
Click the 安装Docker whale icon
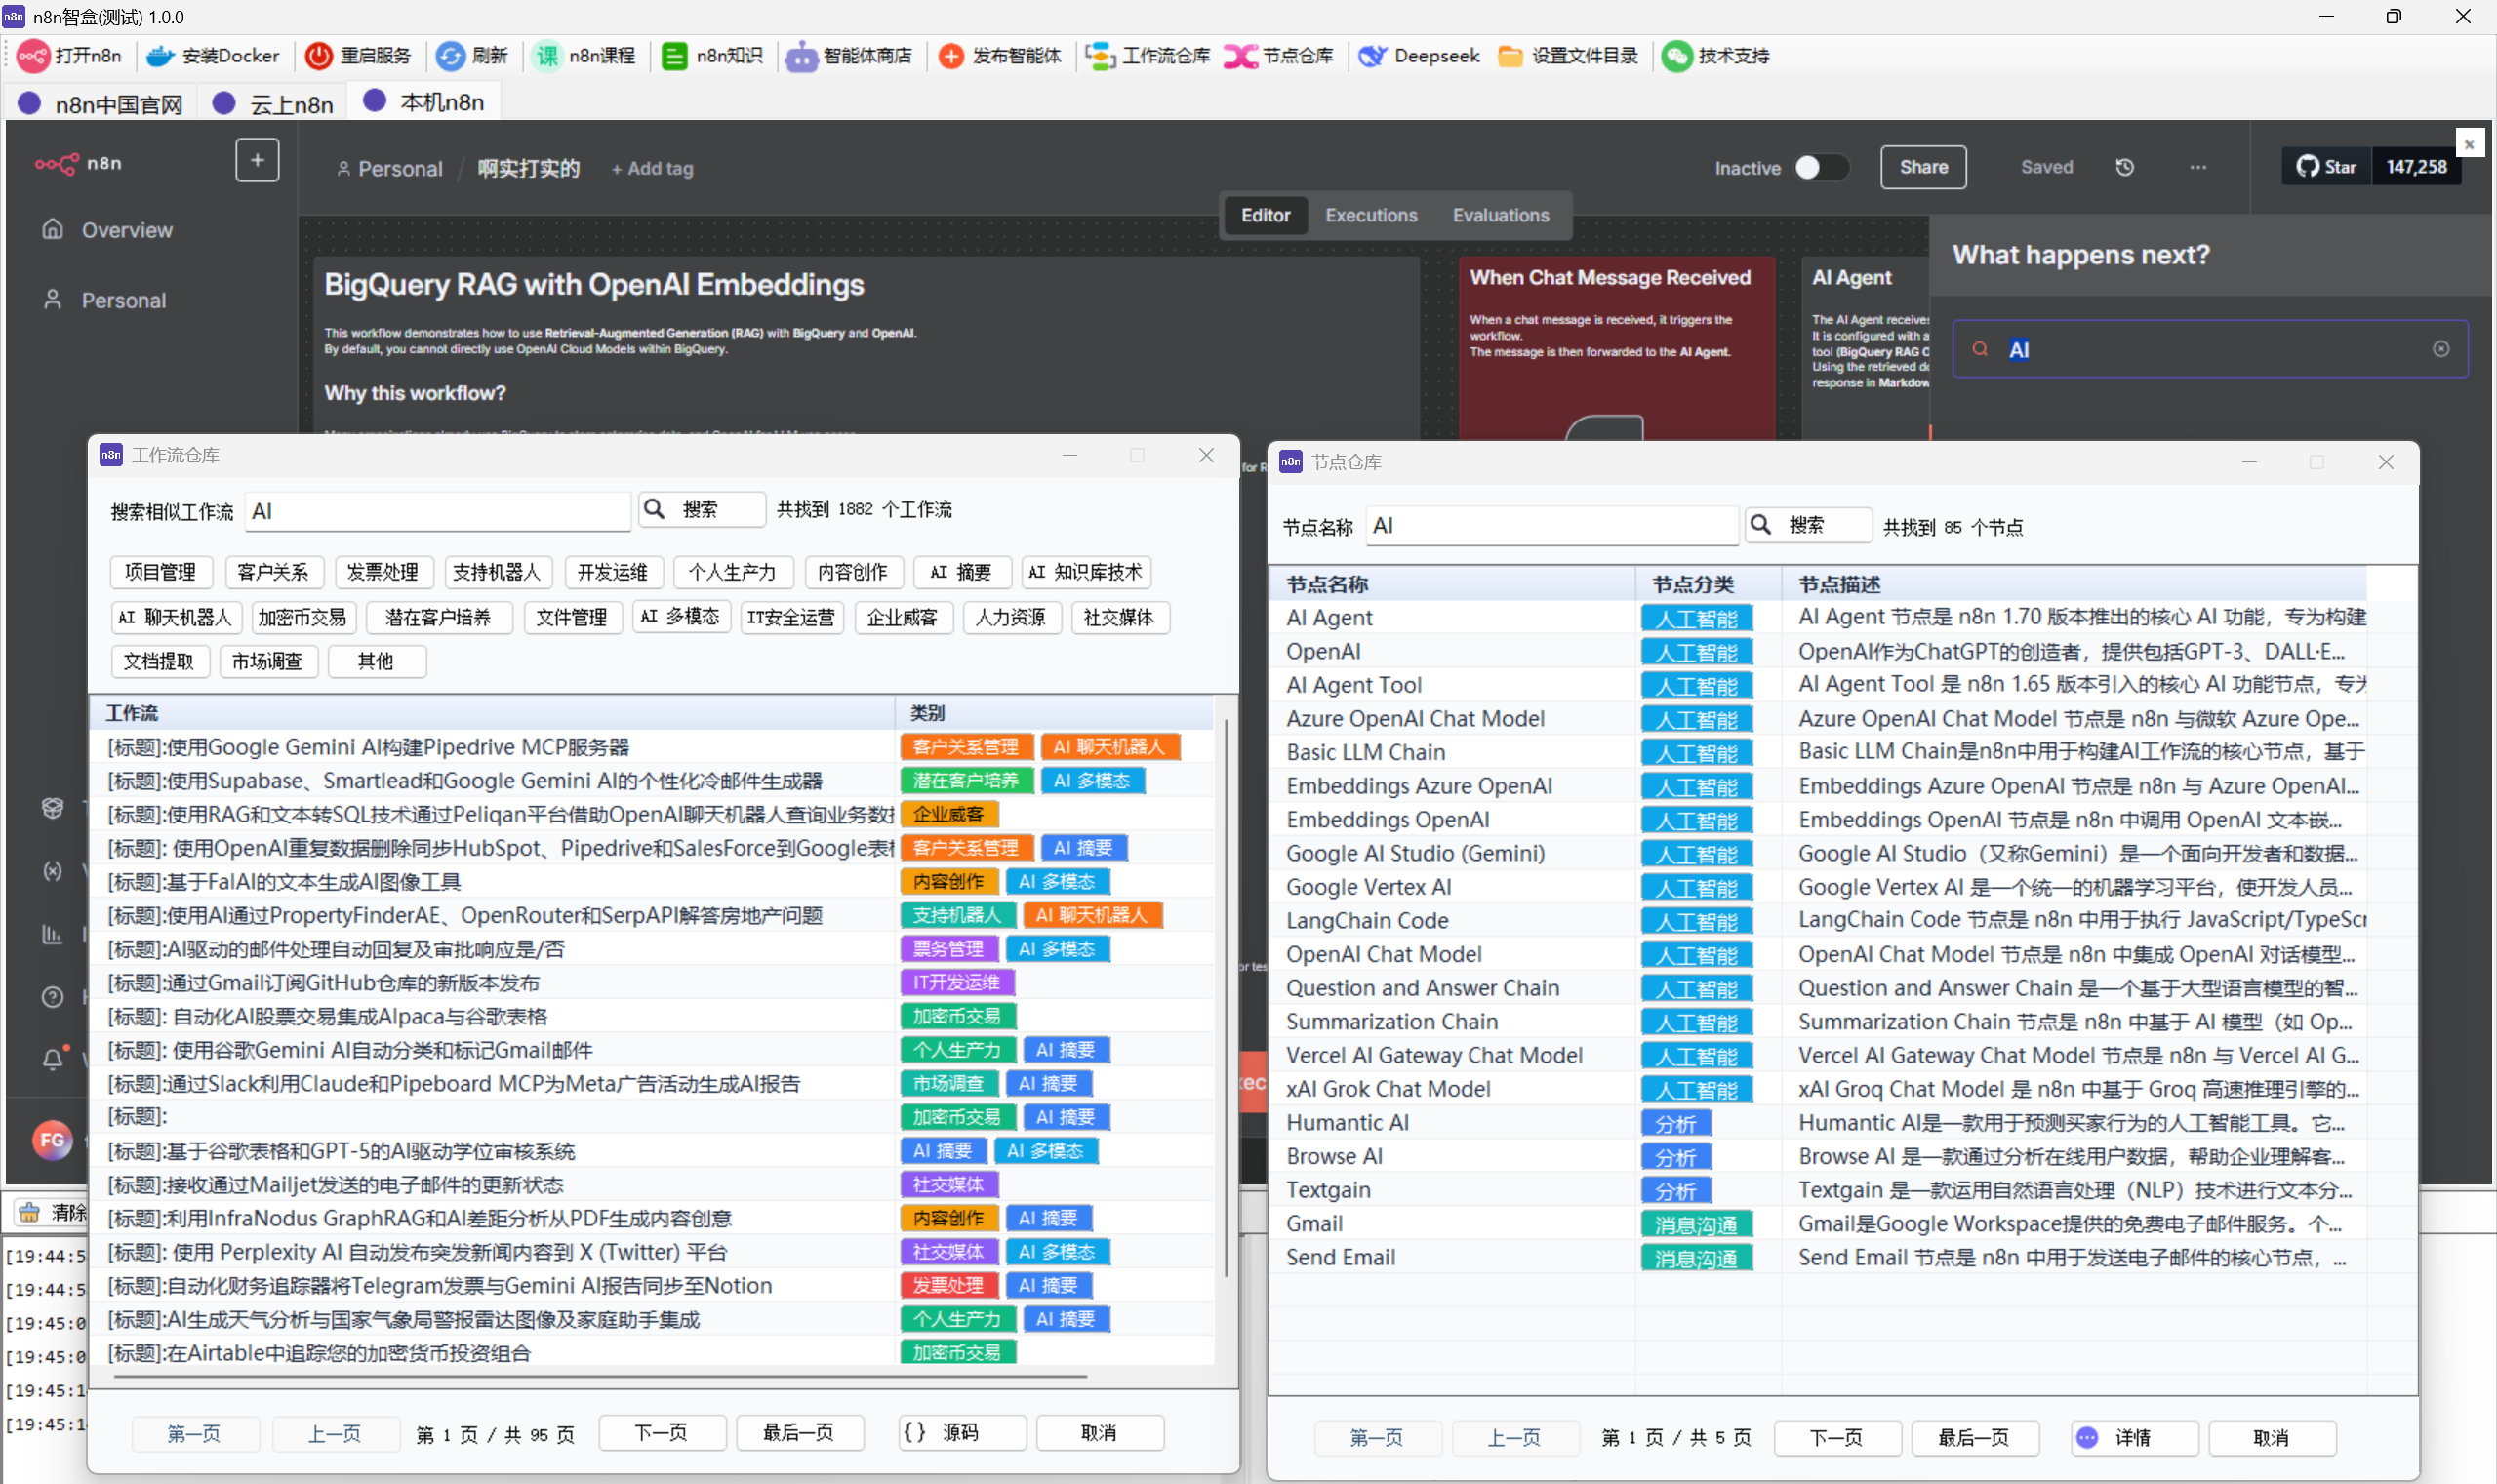(x=161, y=56)
